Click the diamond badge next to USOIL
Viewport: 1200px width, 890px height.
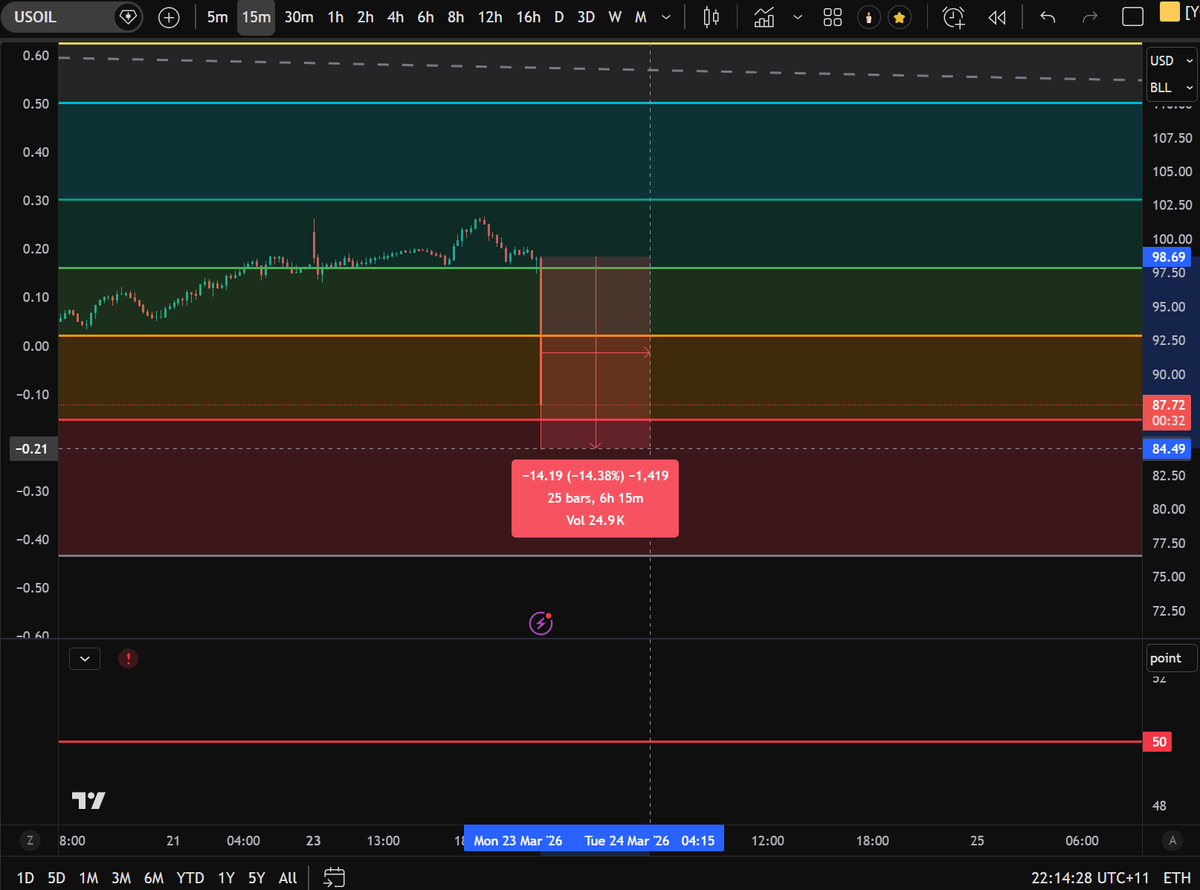coord(127,17)
